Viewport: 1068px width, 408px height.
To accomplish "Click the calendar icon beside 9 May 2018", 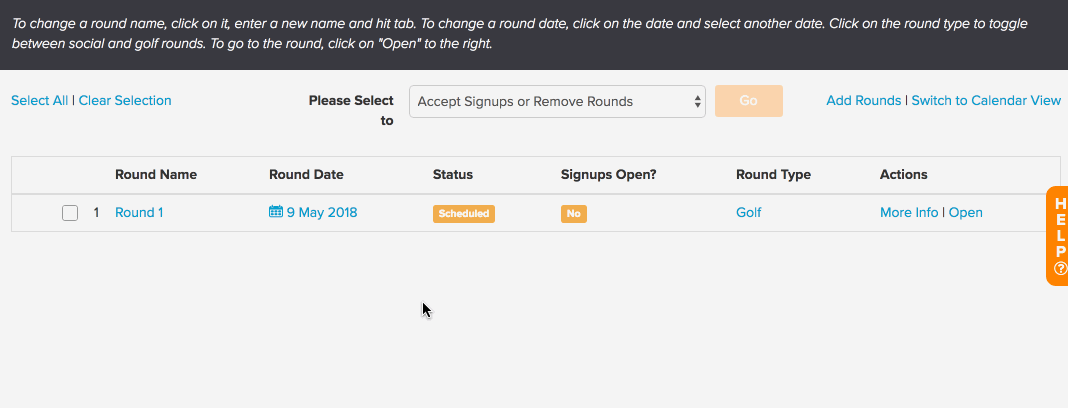I will pos(276,212).
